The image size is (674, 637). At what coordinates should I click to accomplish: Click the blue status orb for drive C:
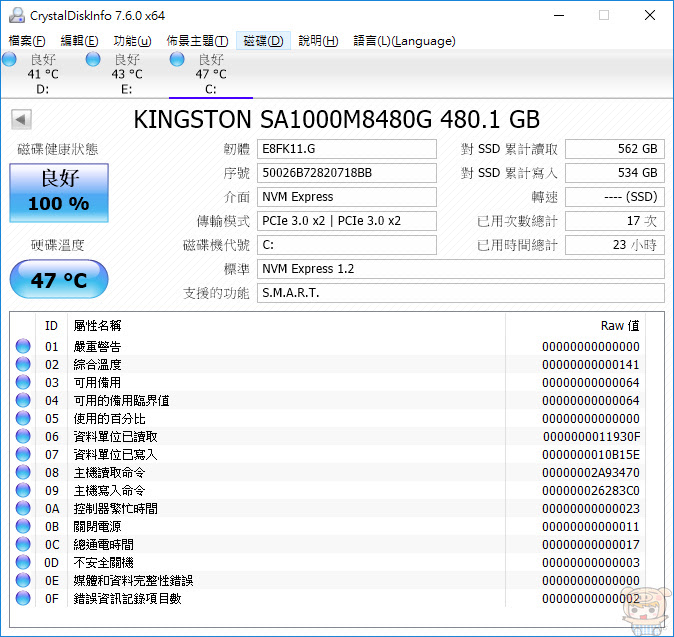coord(177,60)
